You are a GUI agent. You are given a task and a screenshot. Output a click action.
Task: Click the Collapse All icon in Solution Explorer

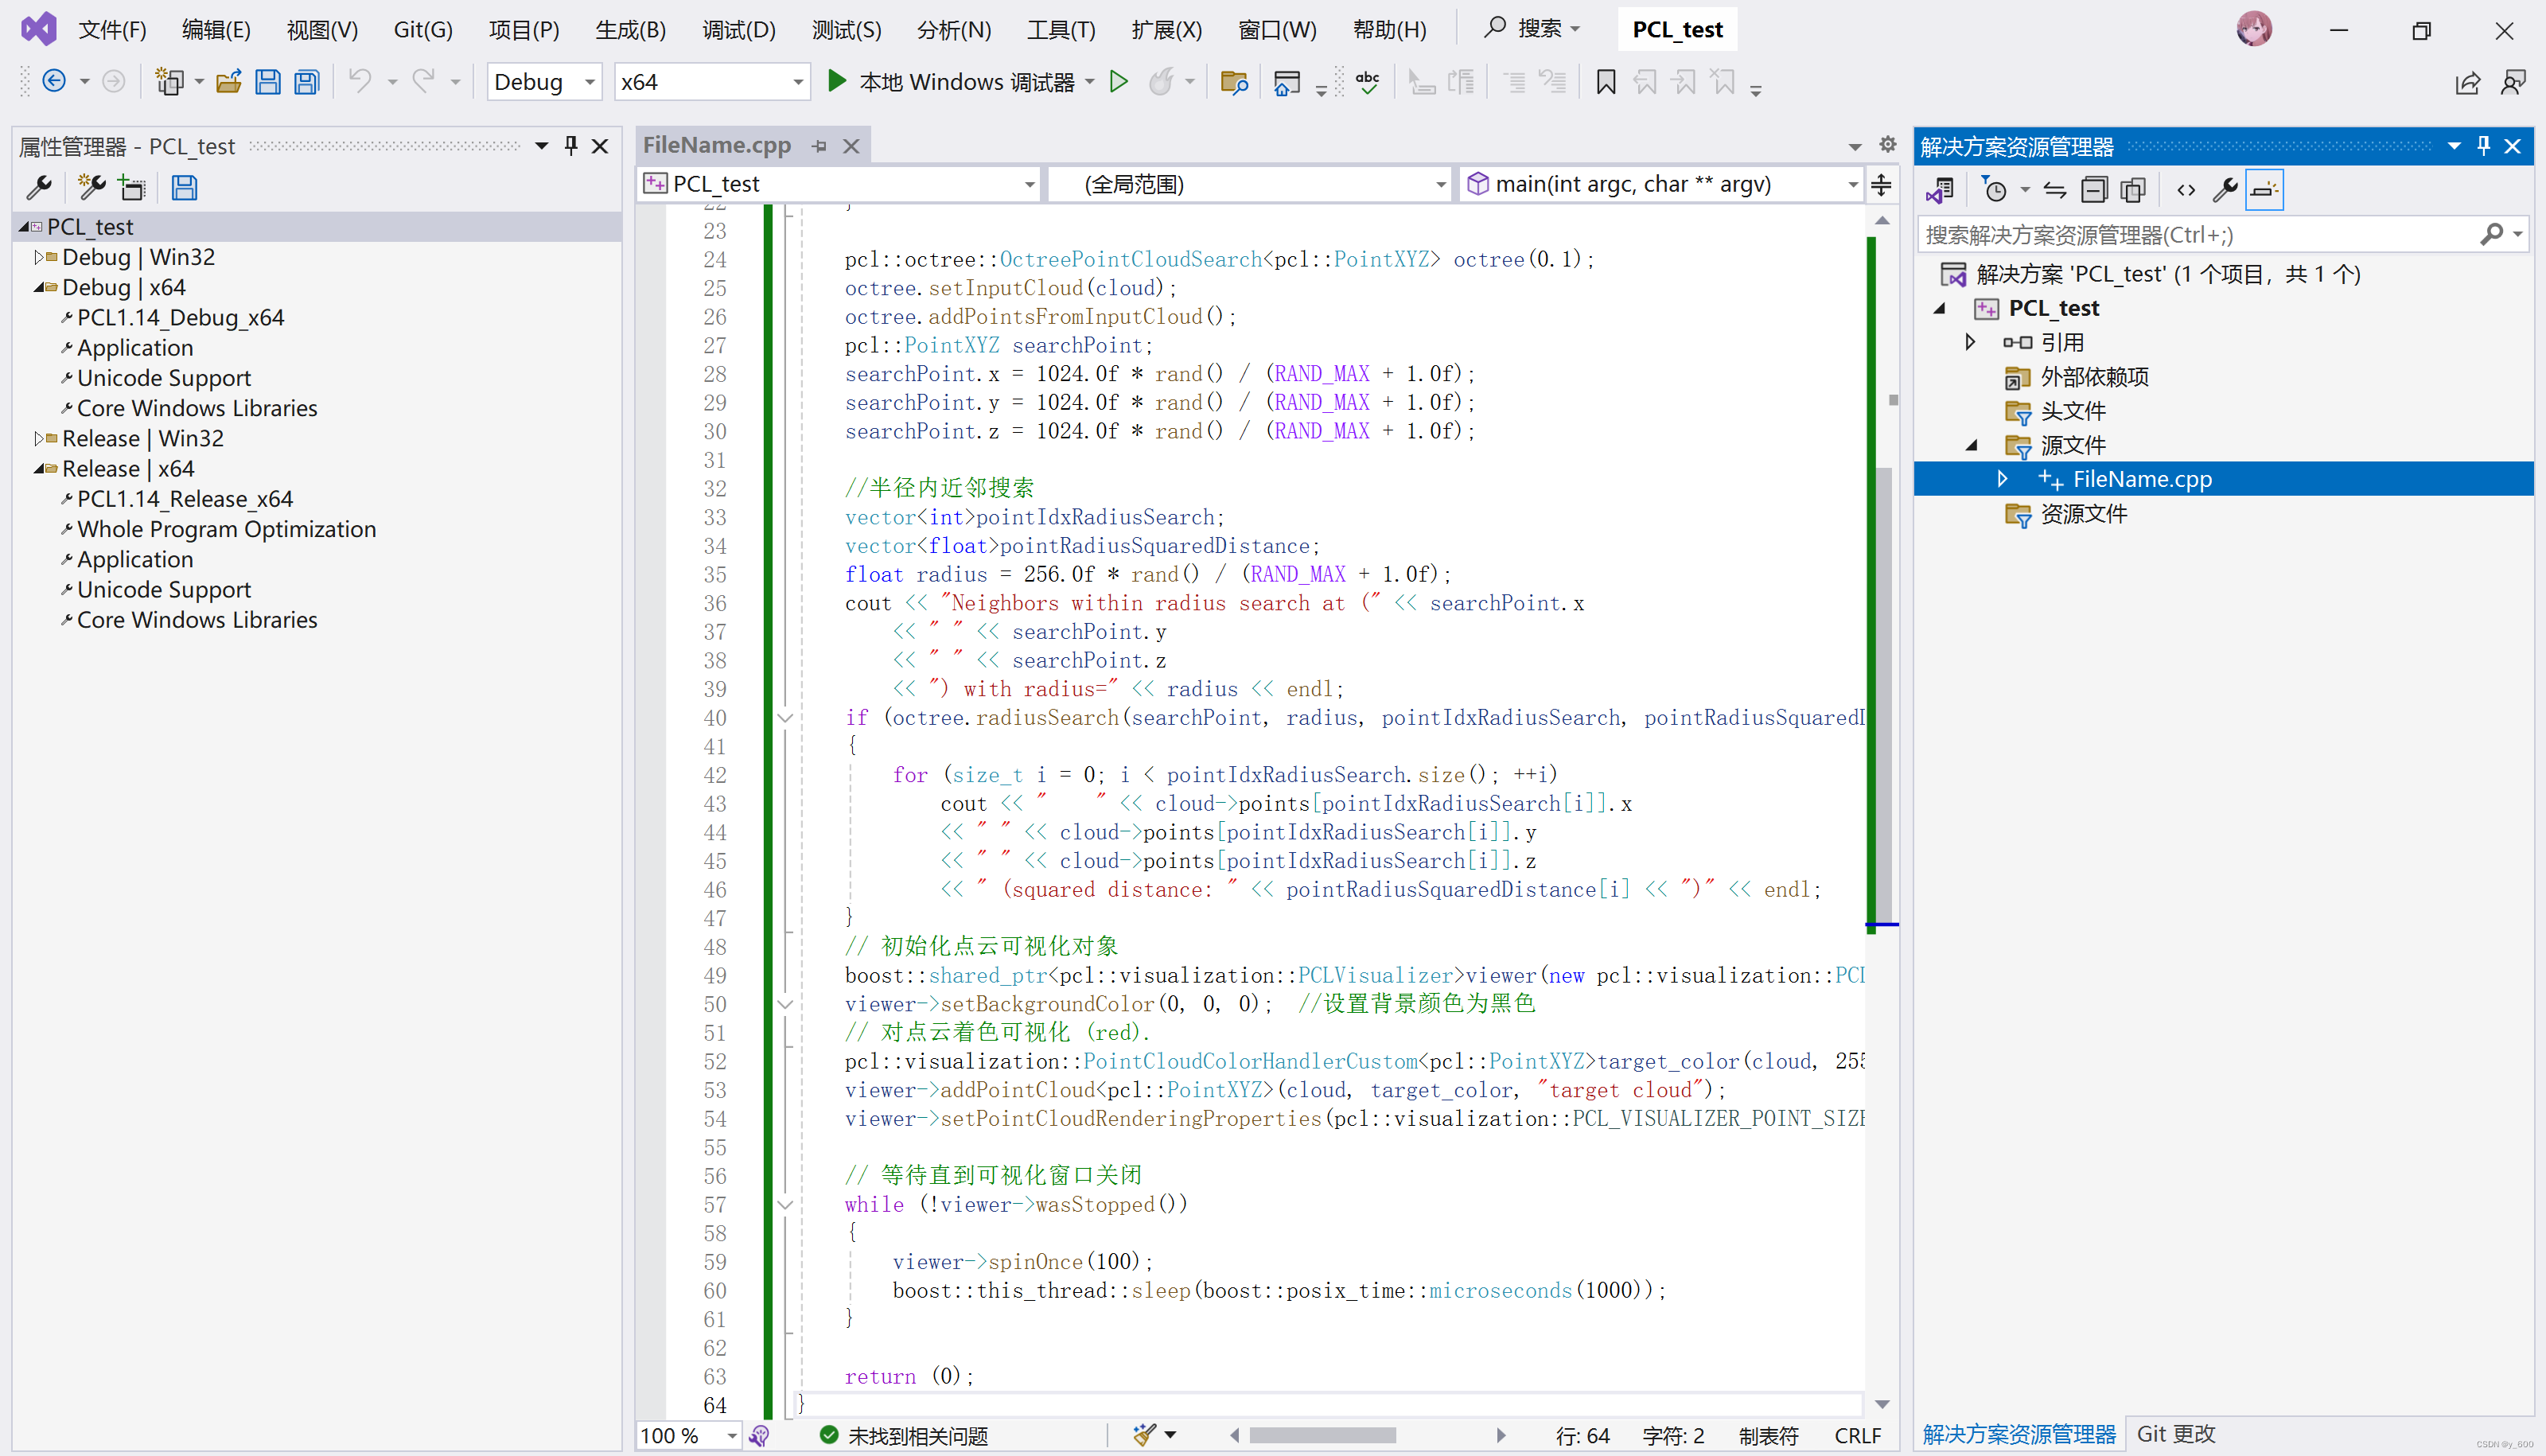point(2093,189)
